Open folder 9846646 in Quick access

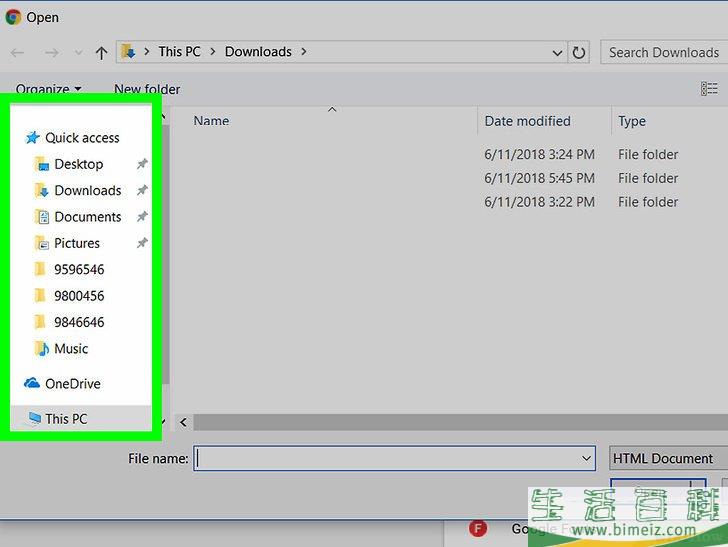coord(78,322)
